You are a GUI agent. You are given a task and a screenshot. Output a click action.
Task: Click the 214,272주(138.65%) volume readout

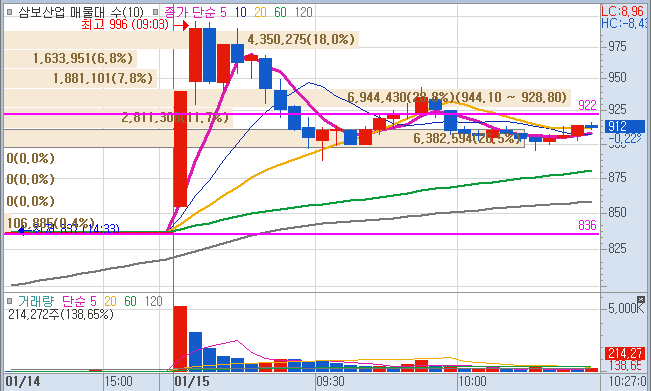click(61, 315)
